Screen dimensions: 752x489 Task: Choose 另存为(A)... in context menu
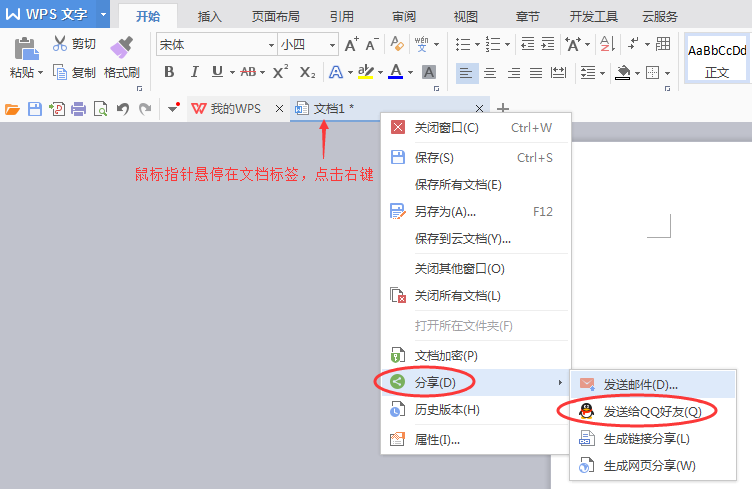[474, 211]
